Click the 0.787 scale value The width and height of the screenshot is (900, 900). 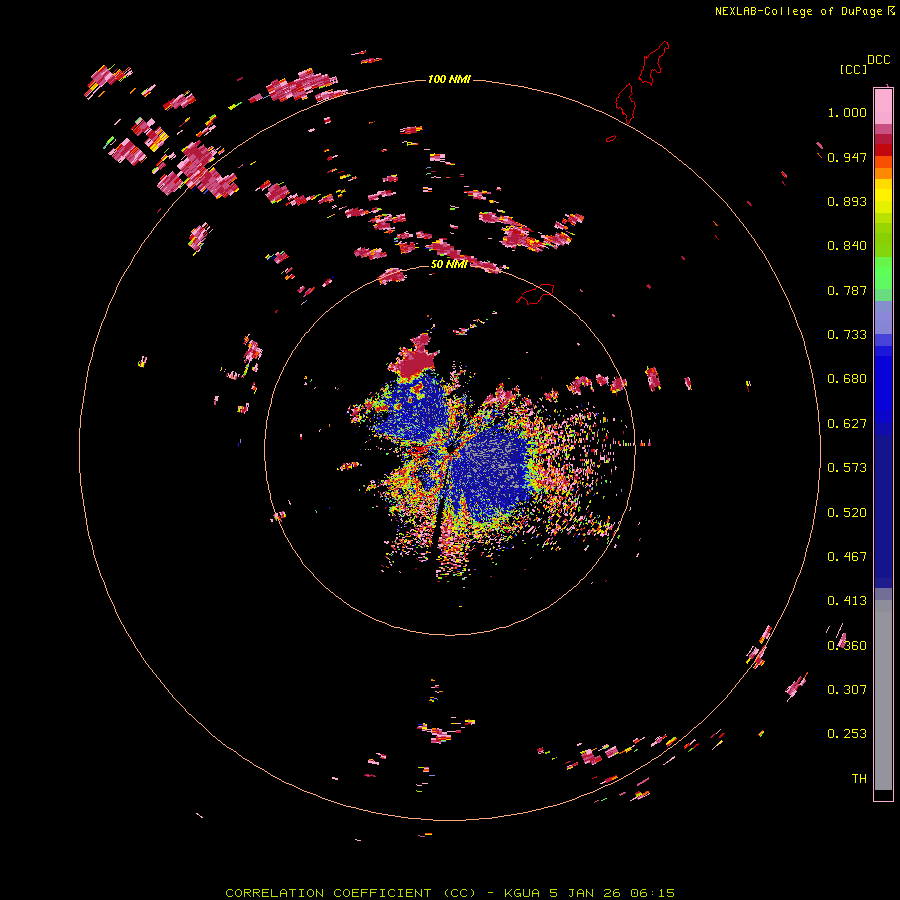click(x=847, y=290)
